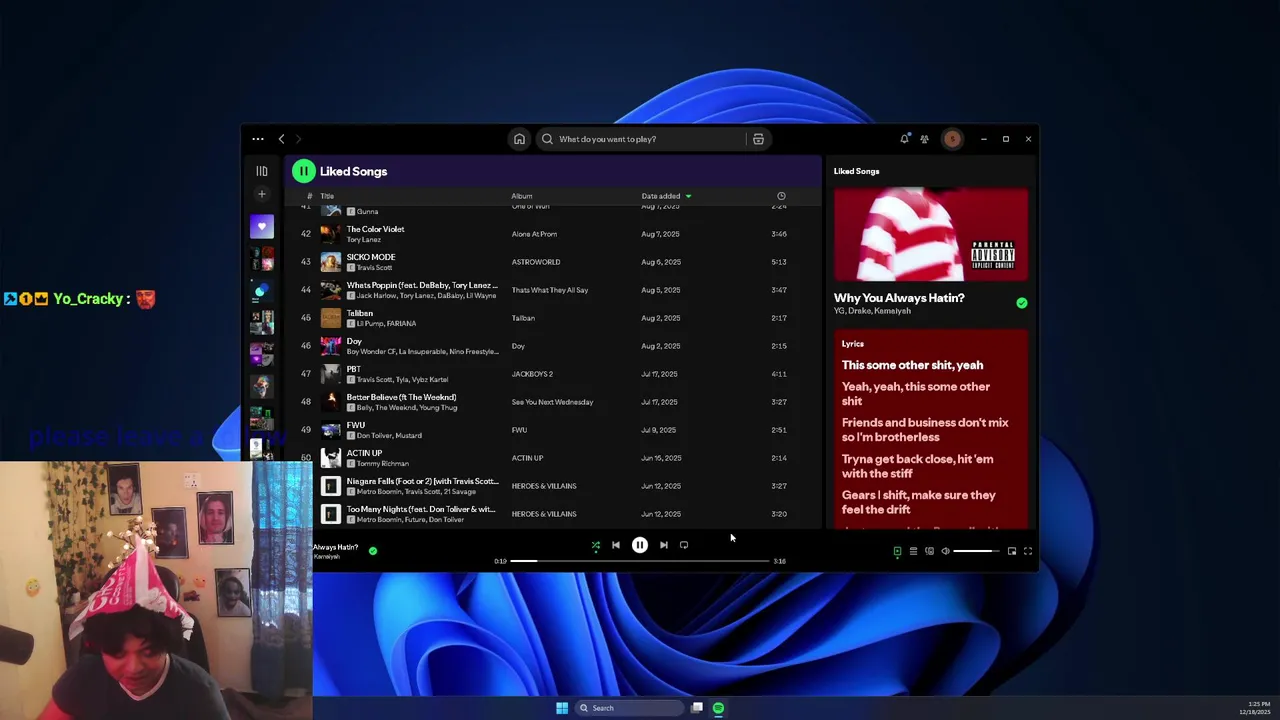Select the song 'FWU'
1280x720 pixels.
[356, 425]
